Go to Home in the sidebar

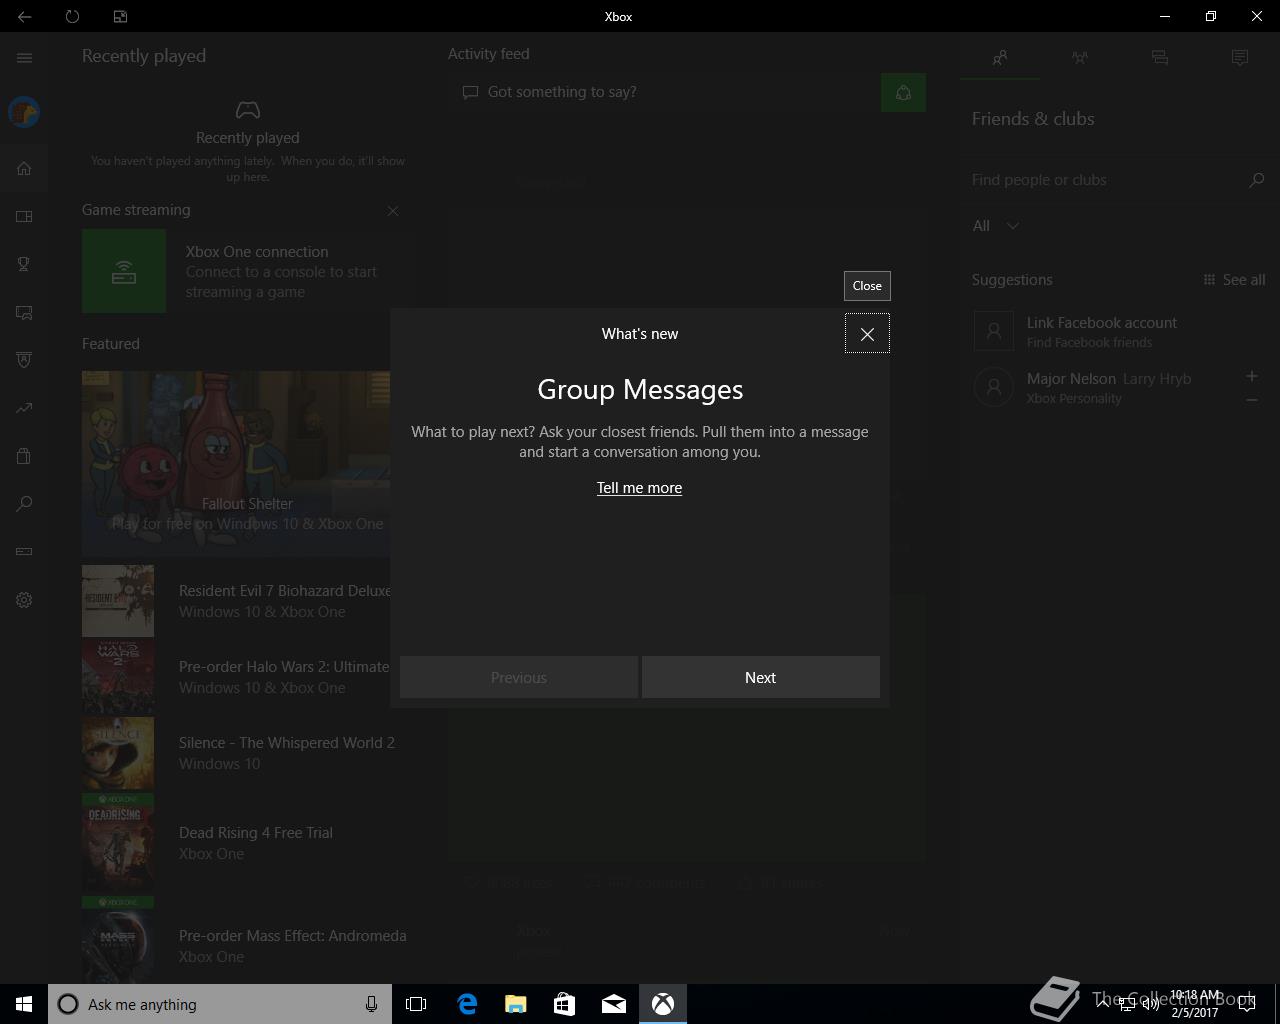pos(24,168)
